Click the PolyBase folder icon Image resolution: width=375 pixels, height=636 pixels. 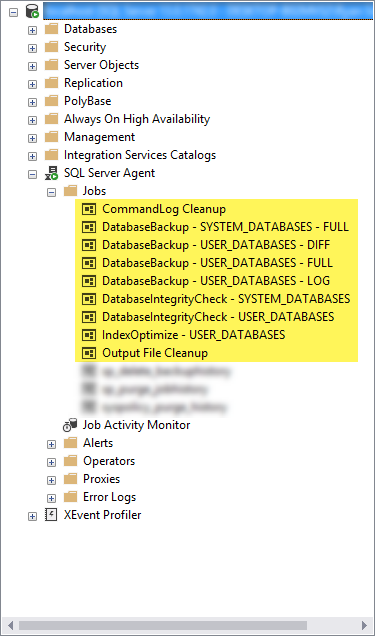[x=51, y=101]
